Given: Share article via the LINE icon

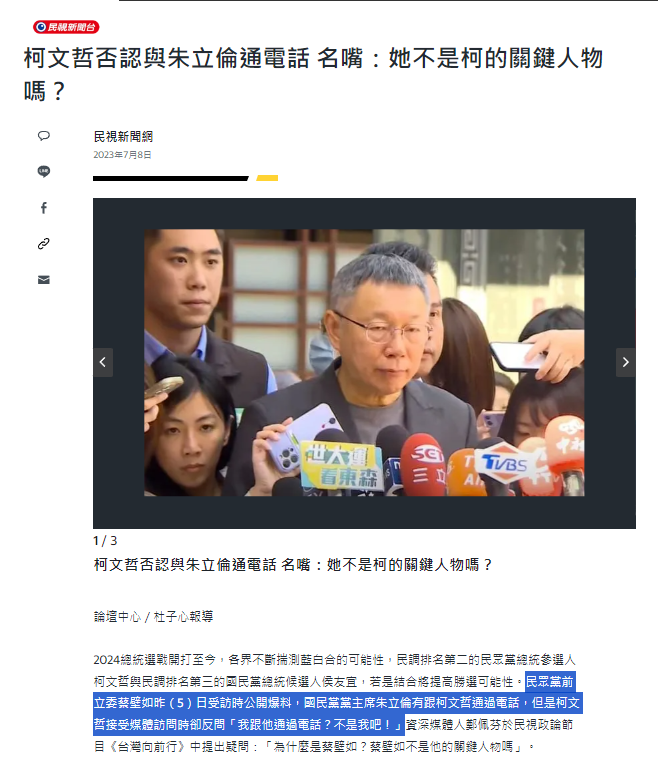Looking at the screenshot, I should pyautogui.click(x=44, y=171).
